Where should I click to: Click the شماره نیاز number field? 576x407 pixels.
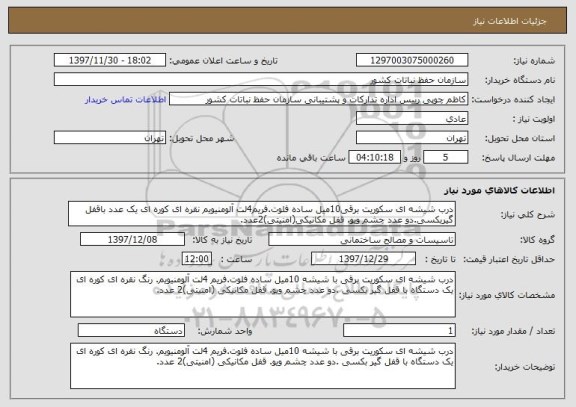click(412, 60)
